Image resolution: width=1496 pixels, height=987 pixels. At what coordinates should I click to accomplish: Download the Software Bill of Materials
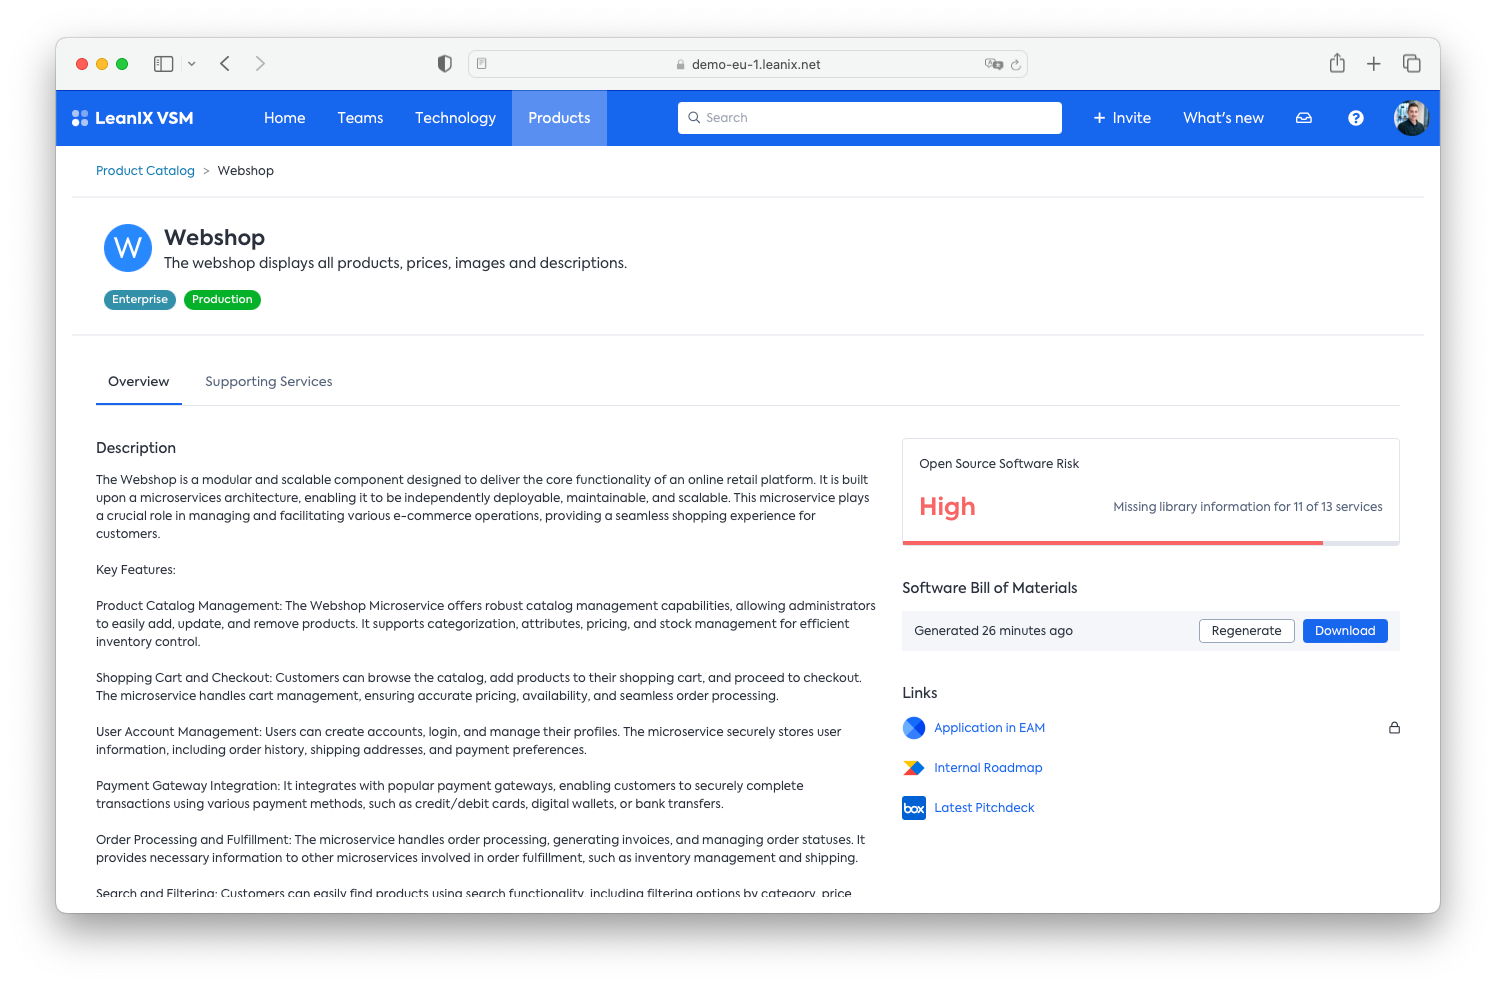pyautogui.click(x=1345, y=631)
